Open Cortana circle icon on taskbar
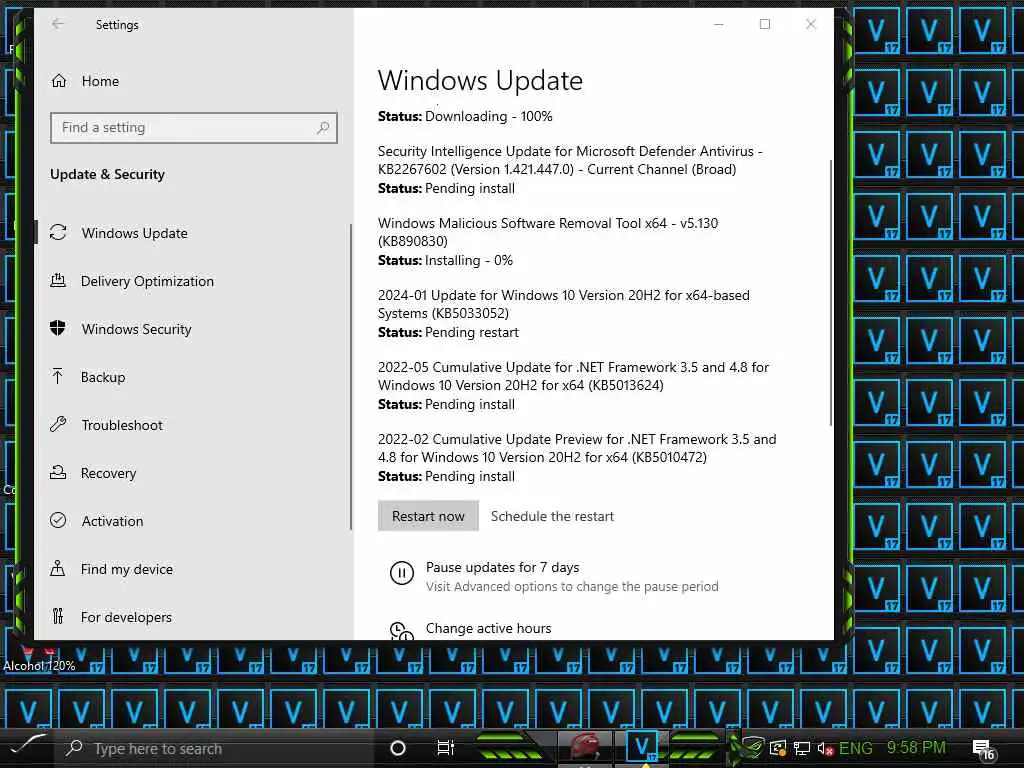The height and width of the screenshot is (768, 1024). (397, 748)
